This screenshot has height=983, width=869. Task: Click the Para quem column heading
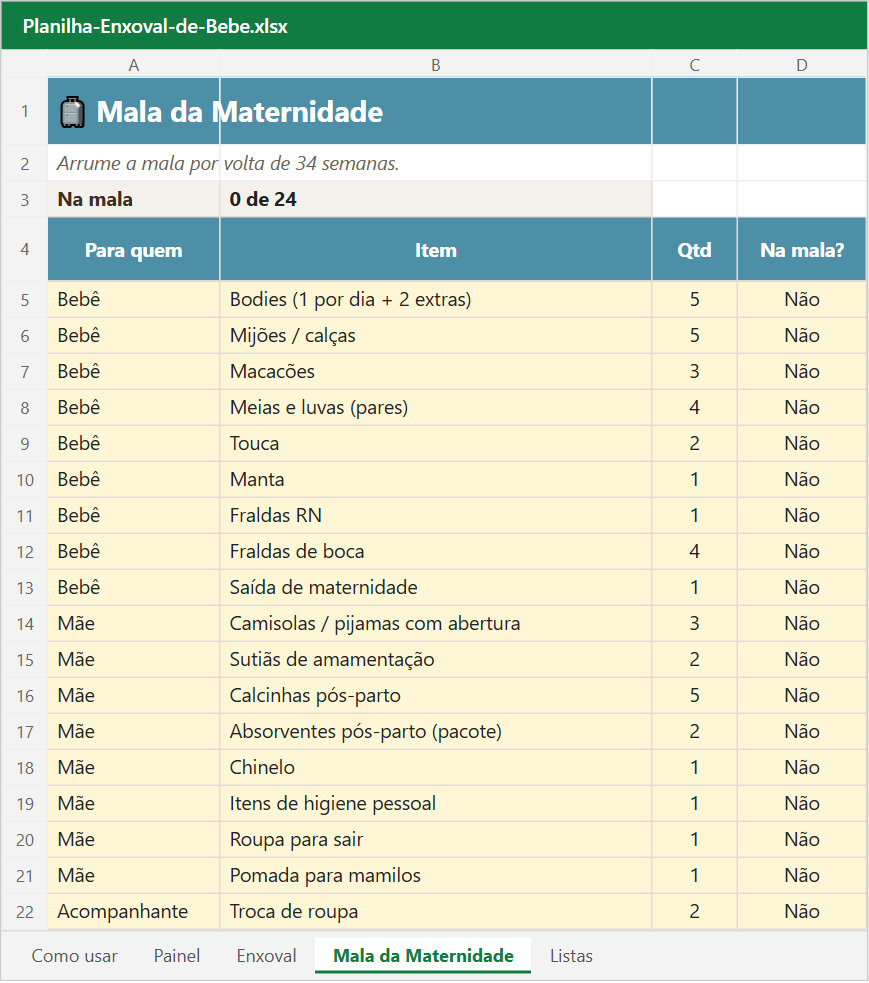134,250
